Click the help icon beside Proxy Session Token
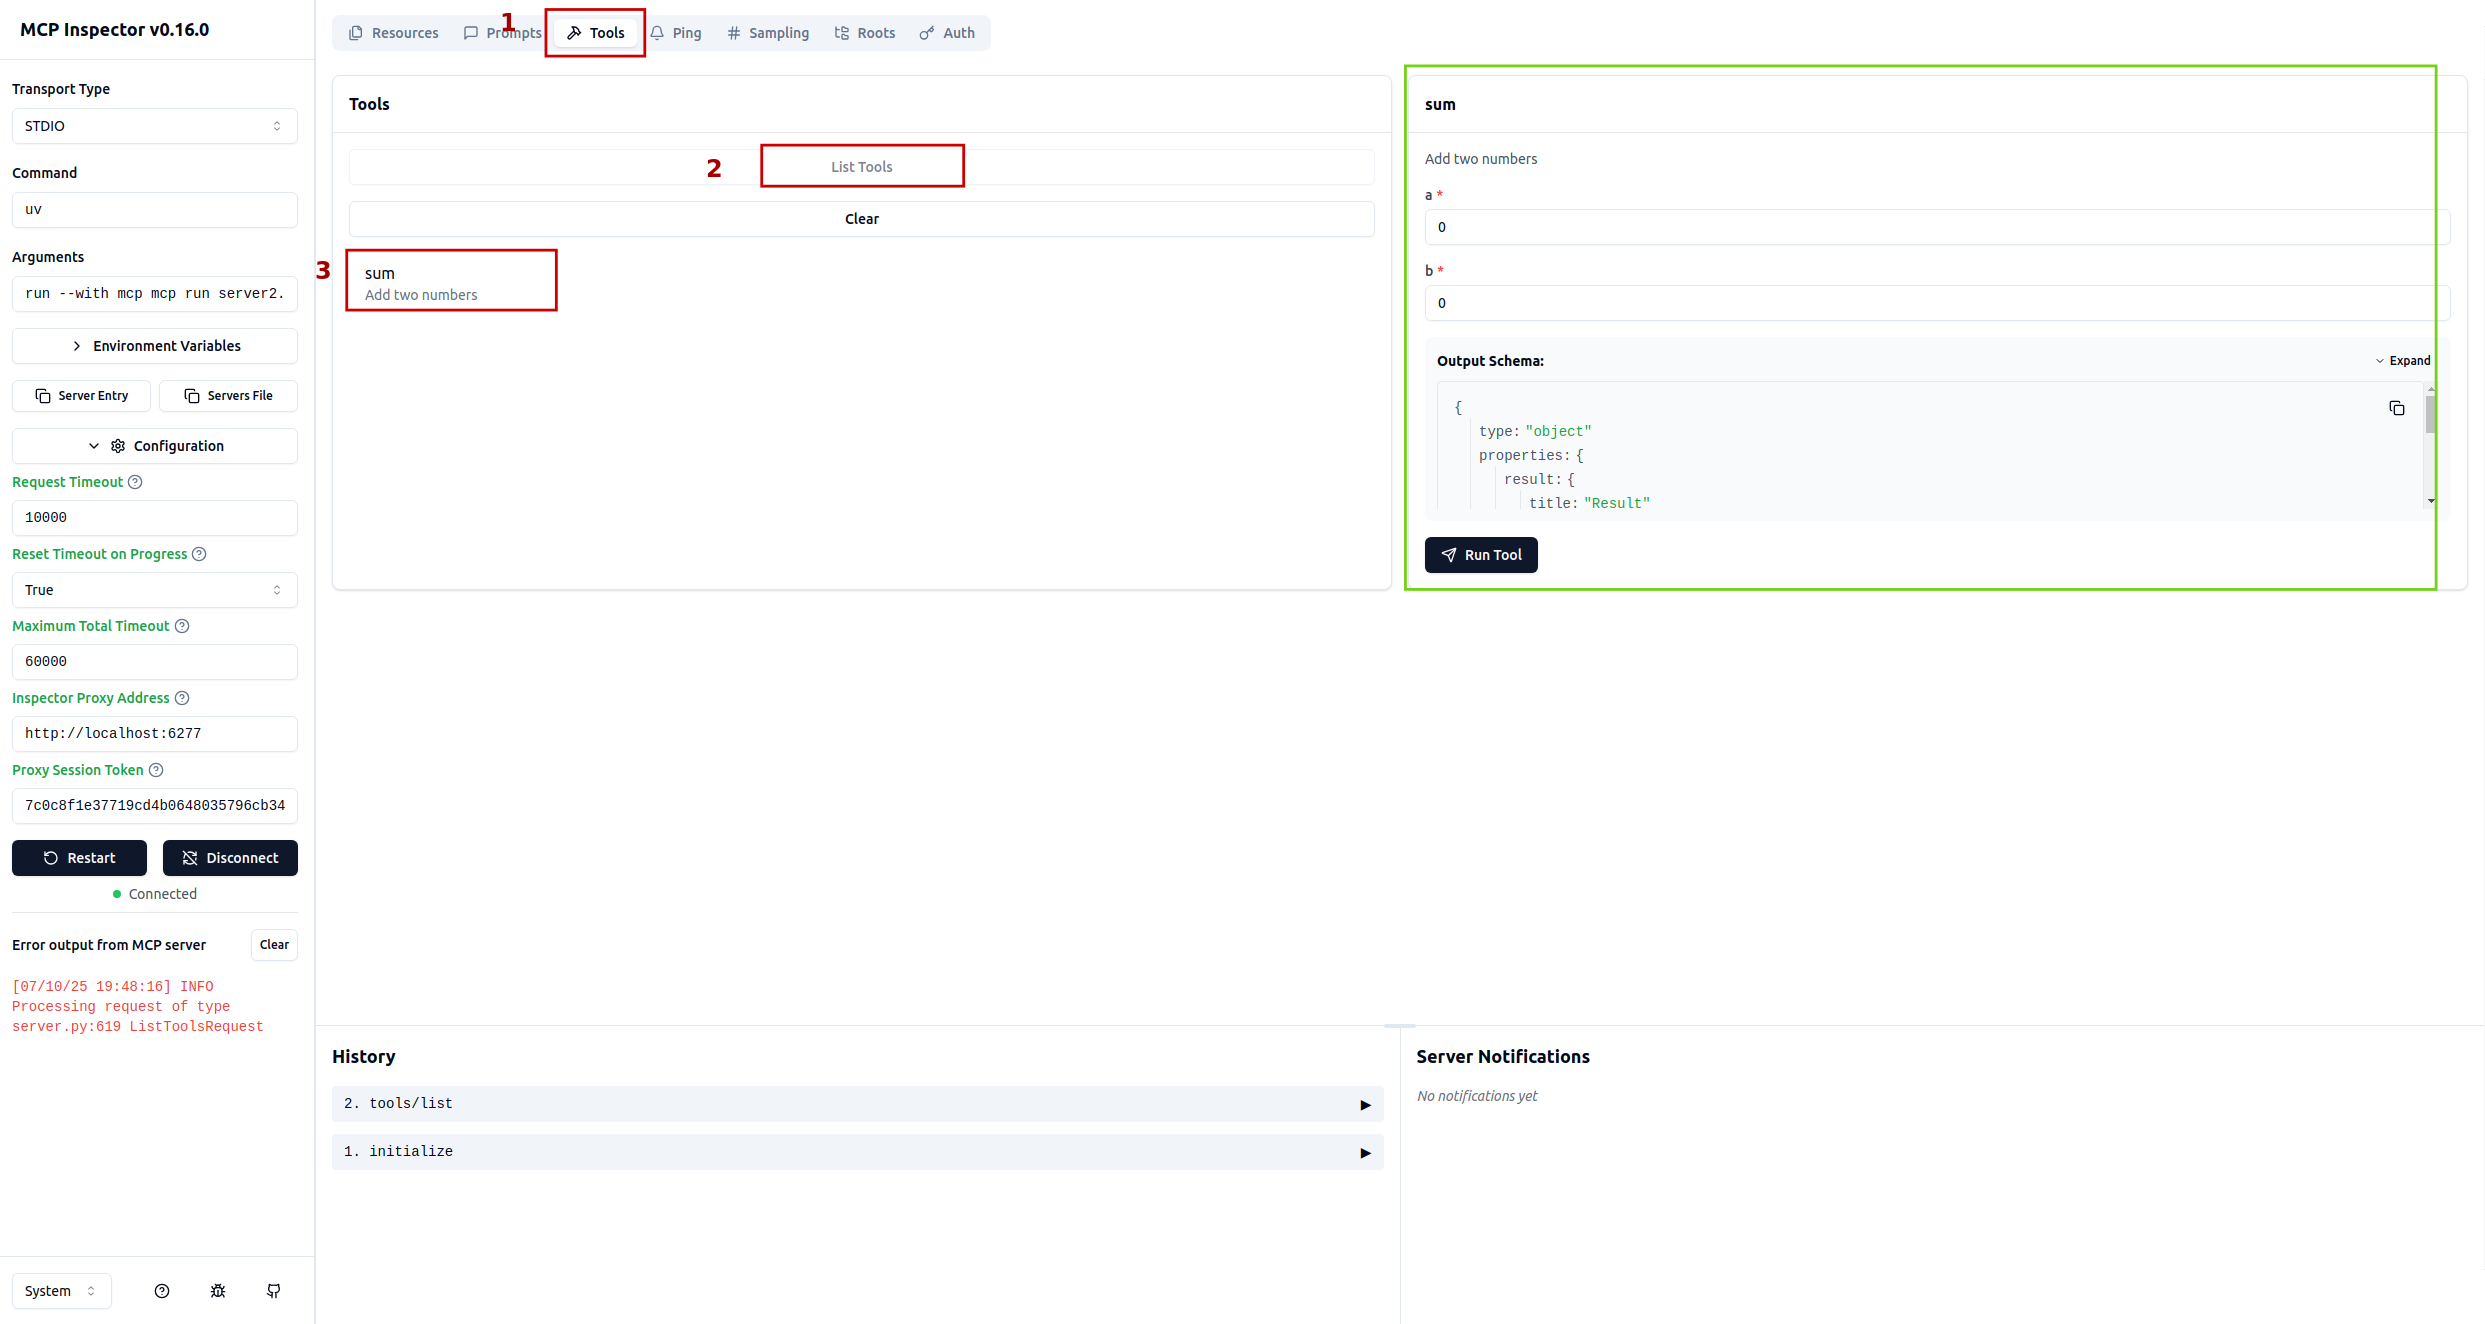 click(156, 770)
